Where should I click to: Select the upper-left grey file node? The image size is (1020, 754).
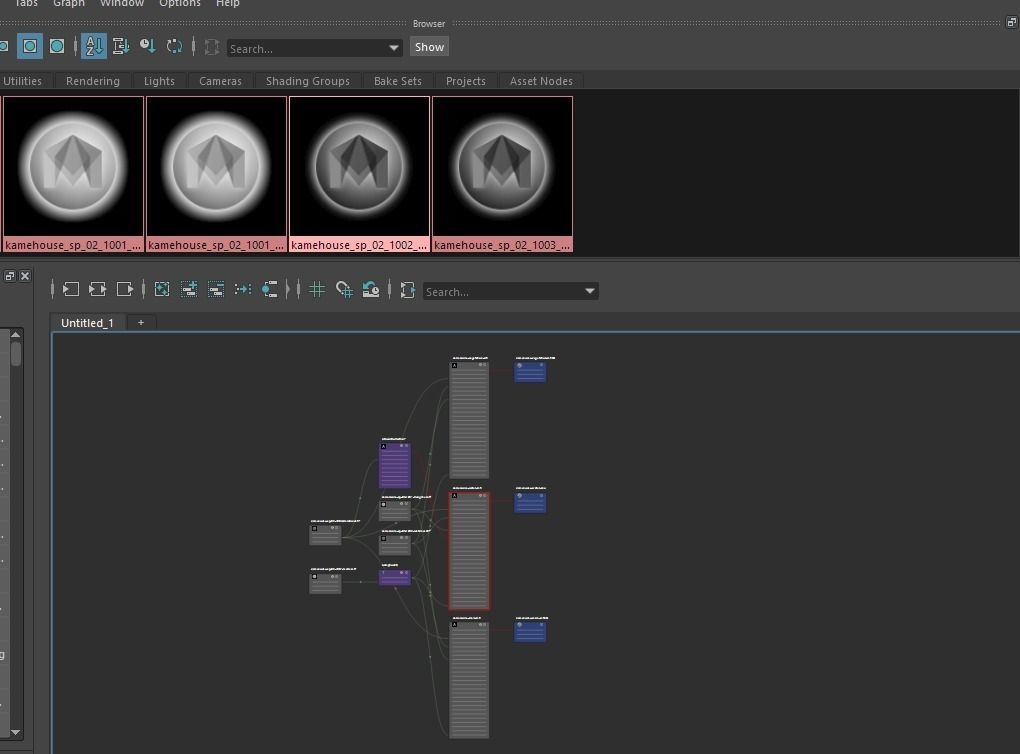pos(325,534)
